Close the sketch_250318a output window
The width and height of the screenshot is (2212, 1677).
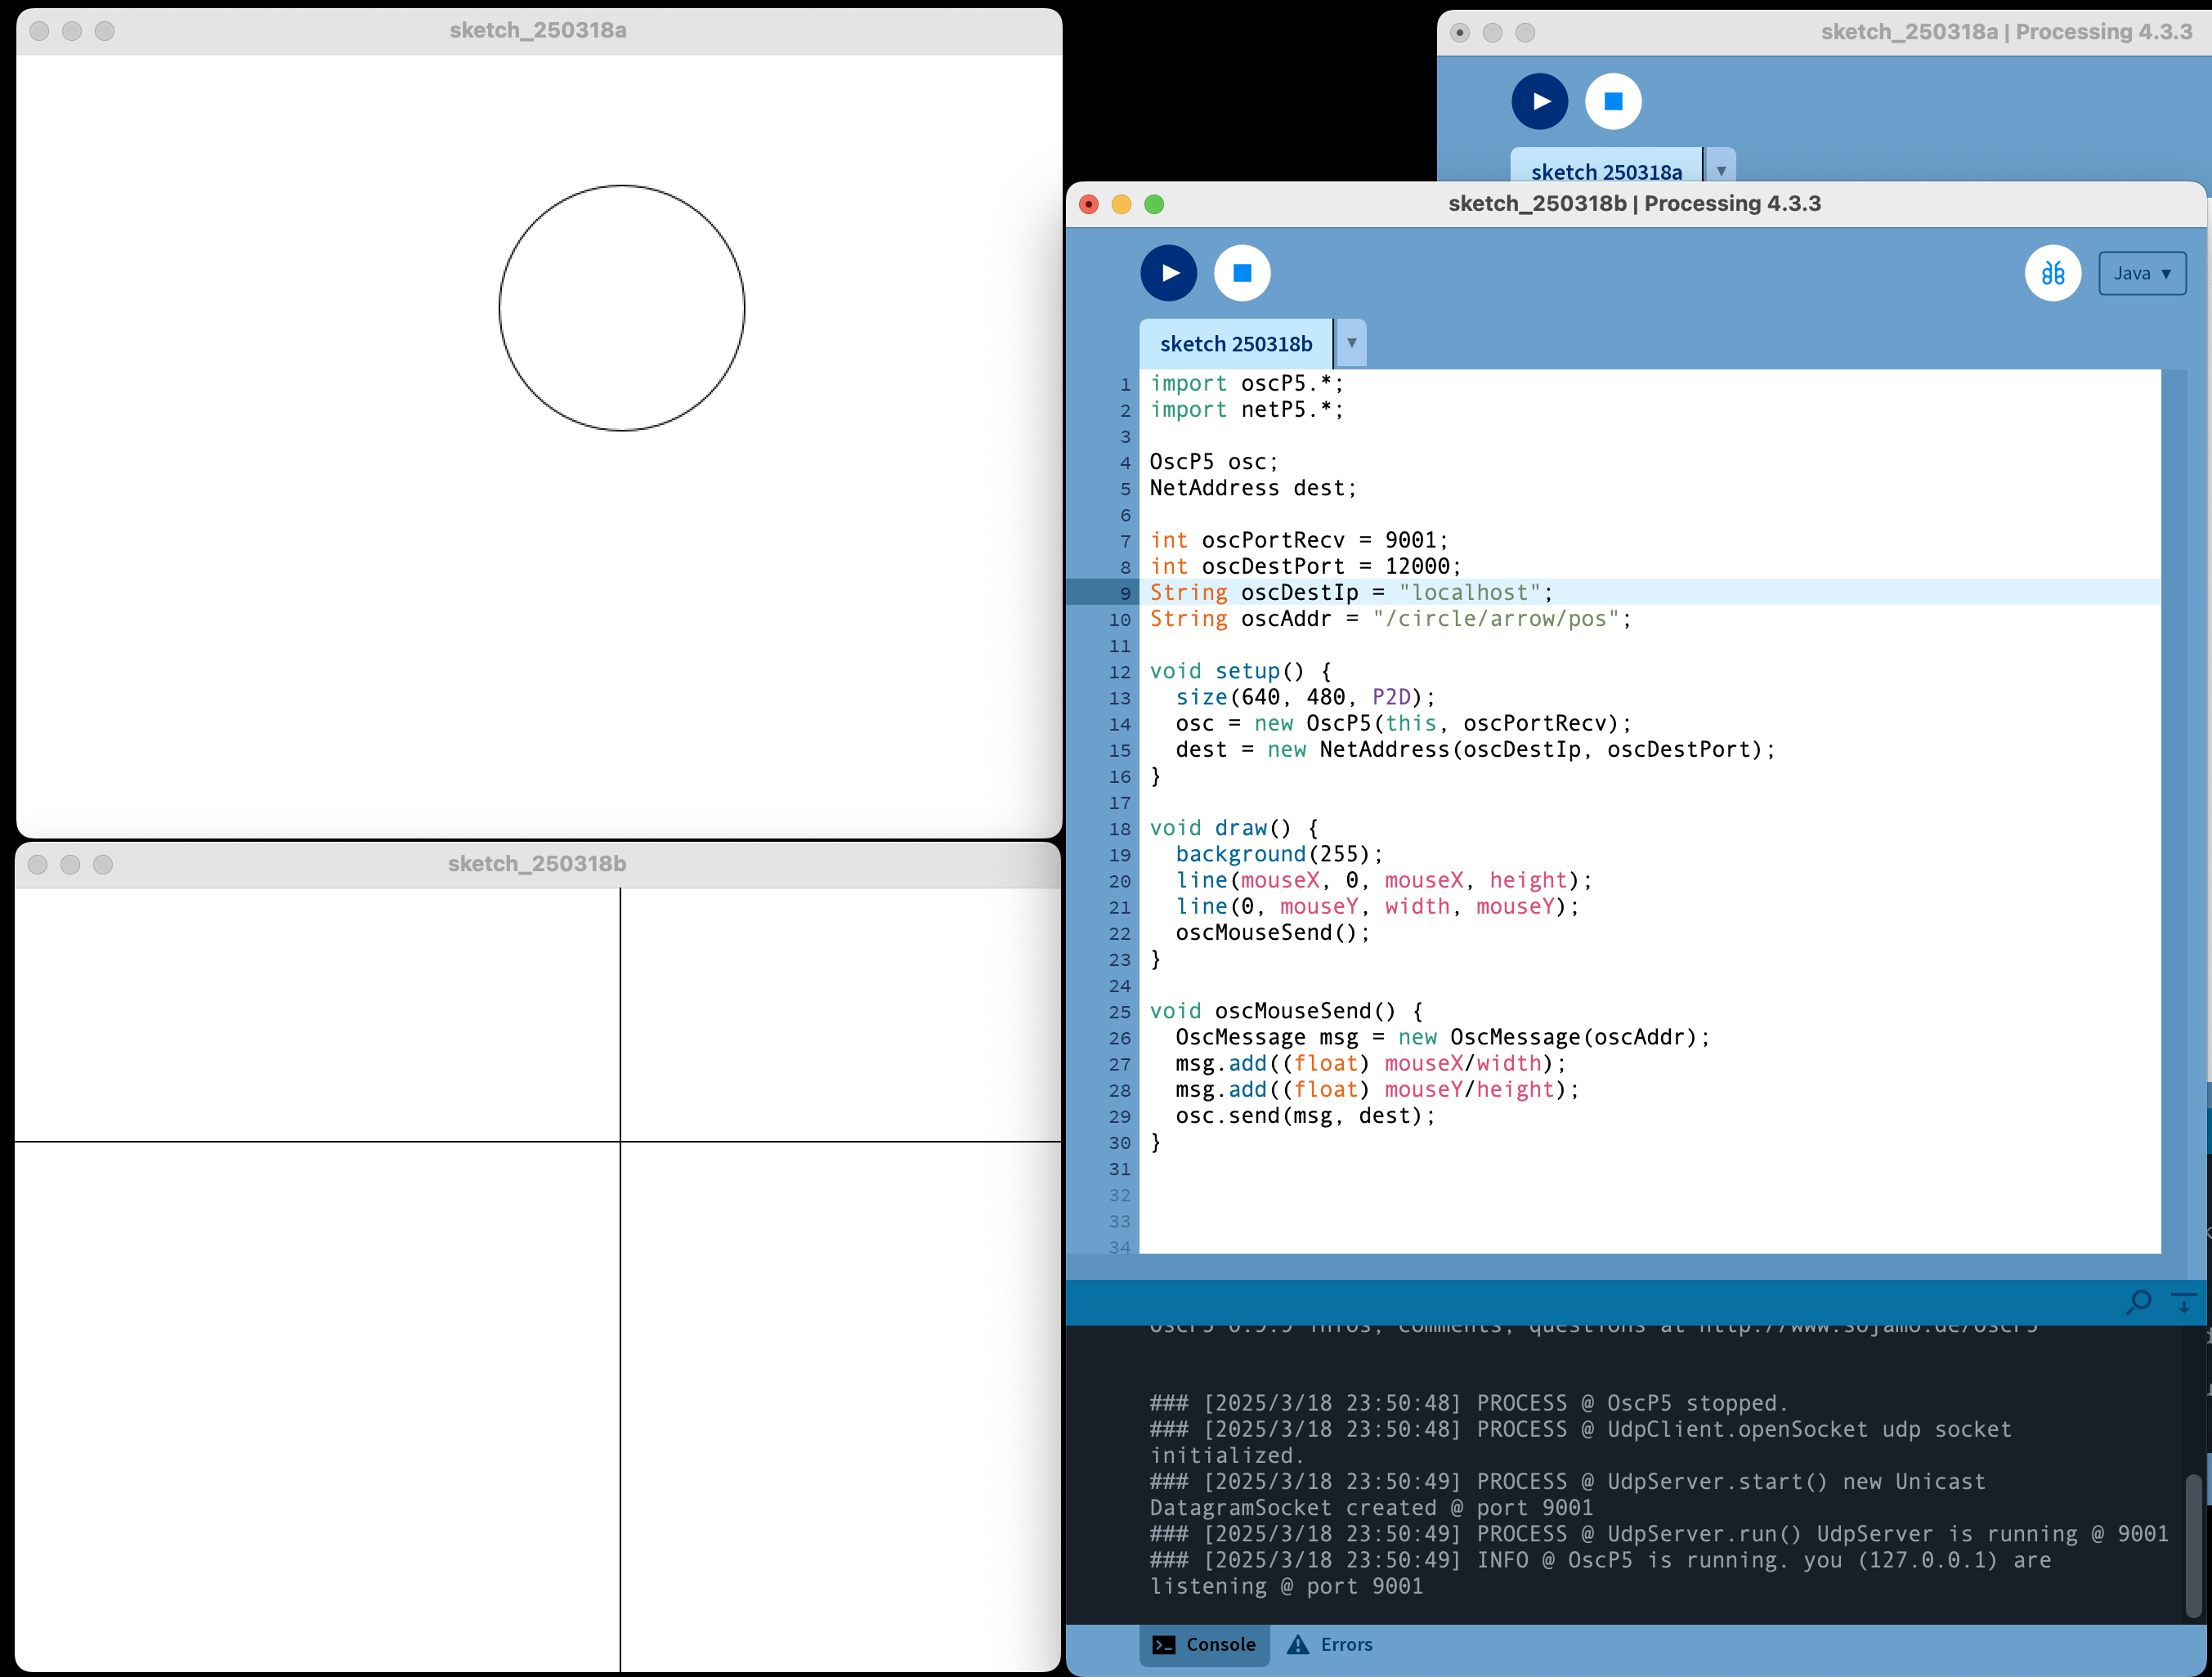[x=39, y=31]
